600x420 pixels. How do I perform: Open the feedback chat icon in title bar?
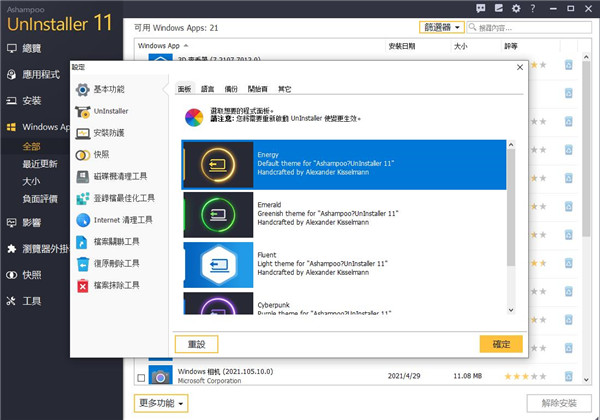point(481,8)
